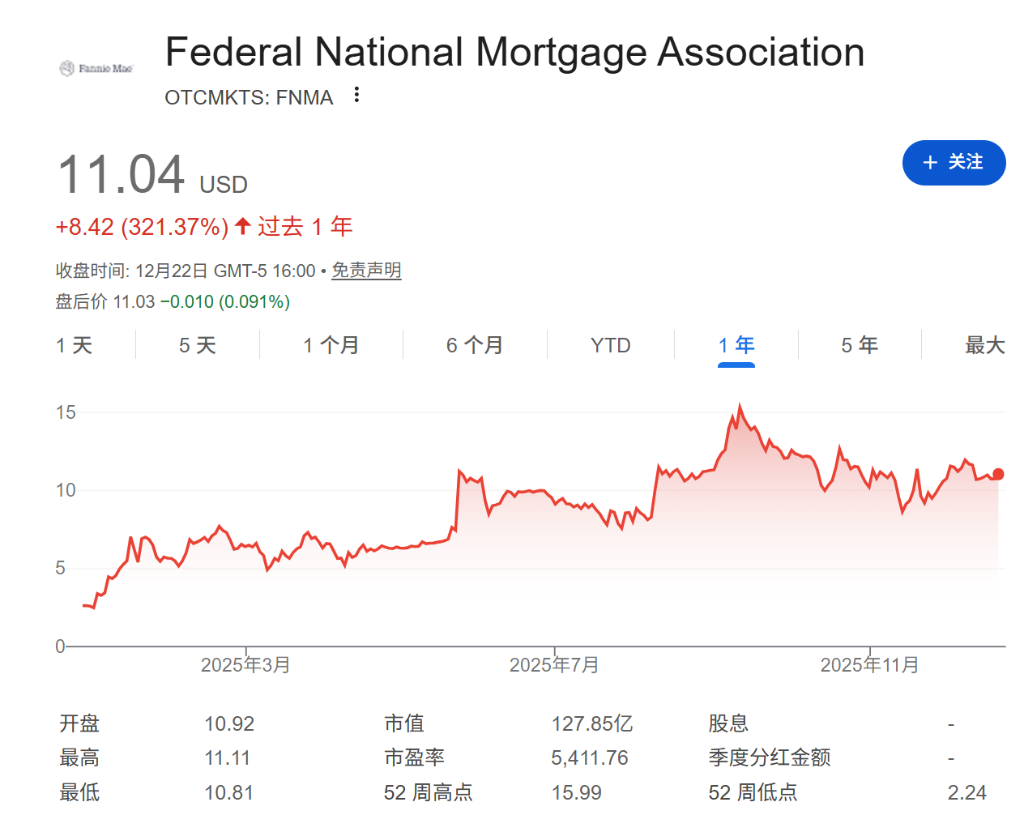Click the red endpoint dot on the chart
The image size is (1024, 814).
[x=998, y=475]
